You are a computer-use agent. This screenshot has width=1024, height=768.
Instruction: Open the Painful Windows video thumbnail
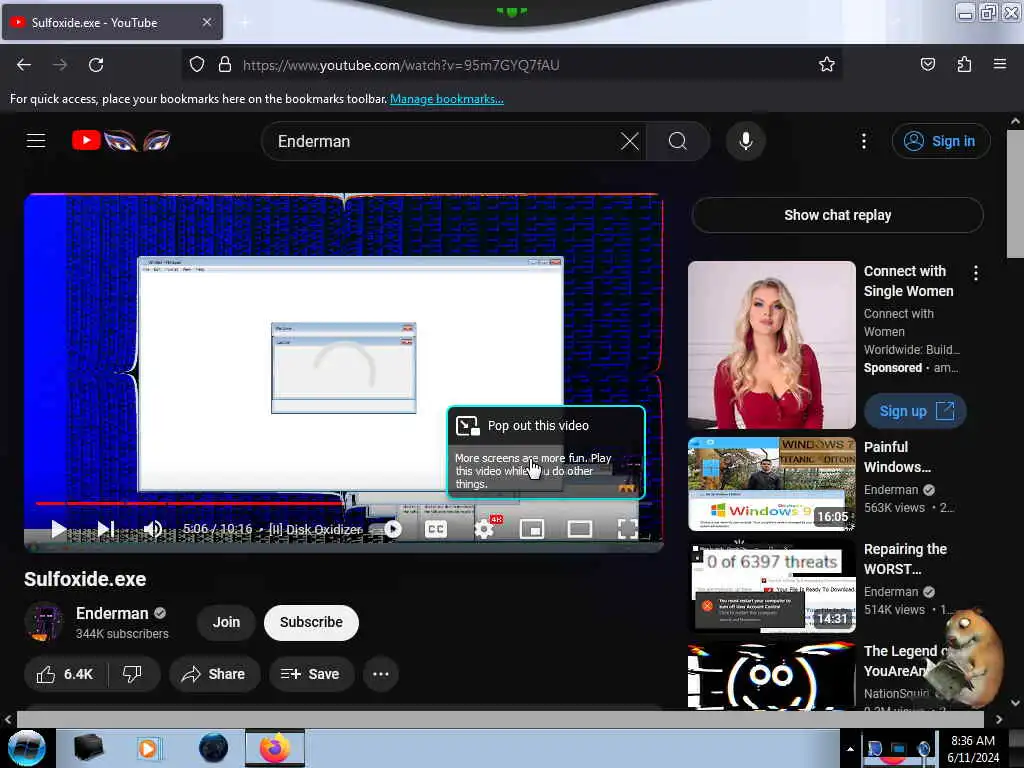[x=771, y=484]
